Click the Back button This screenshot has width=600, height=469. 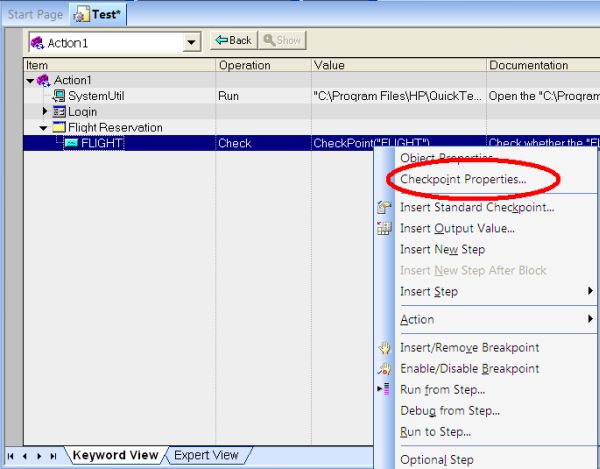click(233, 40)
